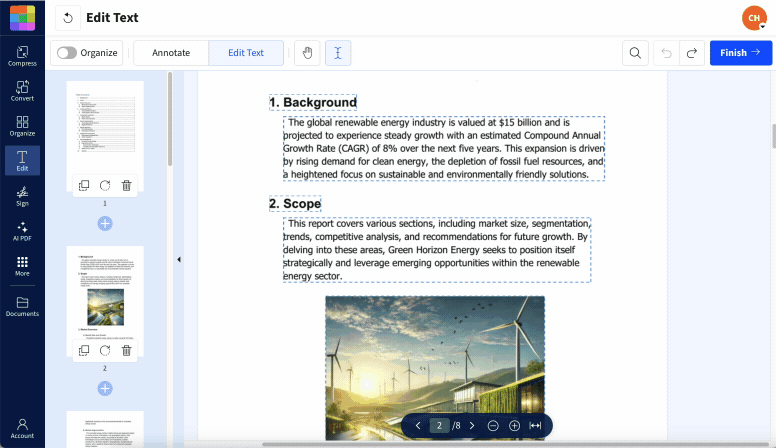The width and height of the screenshot is (776, 448).
Task: Delete page 1 with trash icon
Action: point(127,186)
